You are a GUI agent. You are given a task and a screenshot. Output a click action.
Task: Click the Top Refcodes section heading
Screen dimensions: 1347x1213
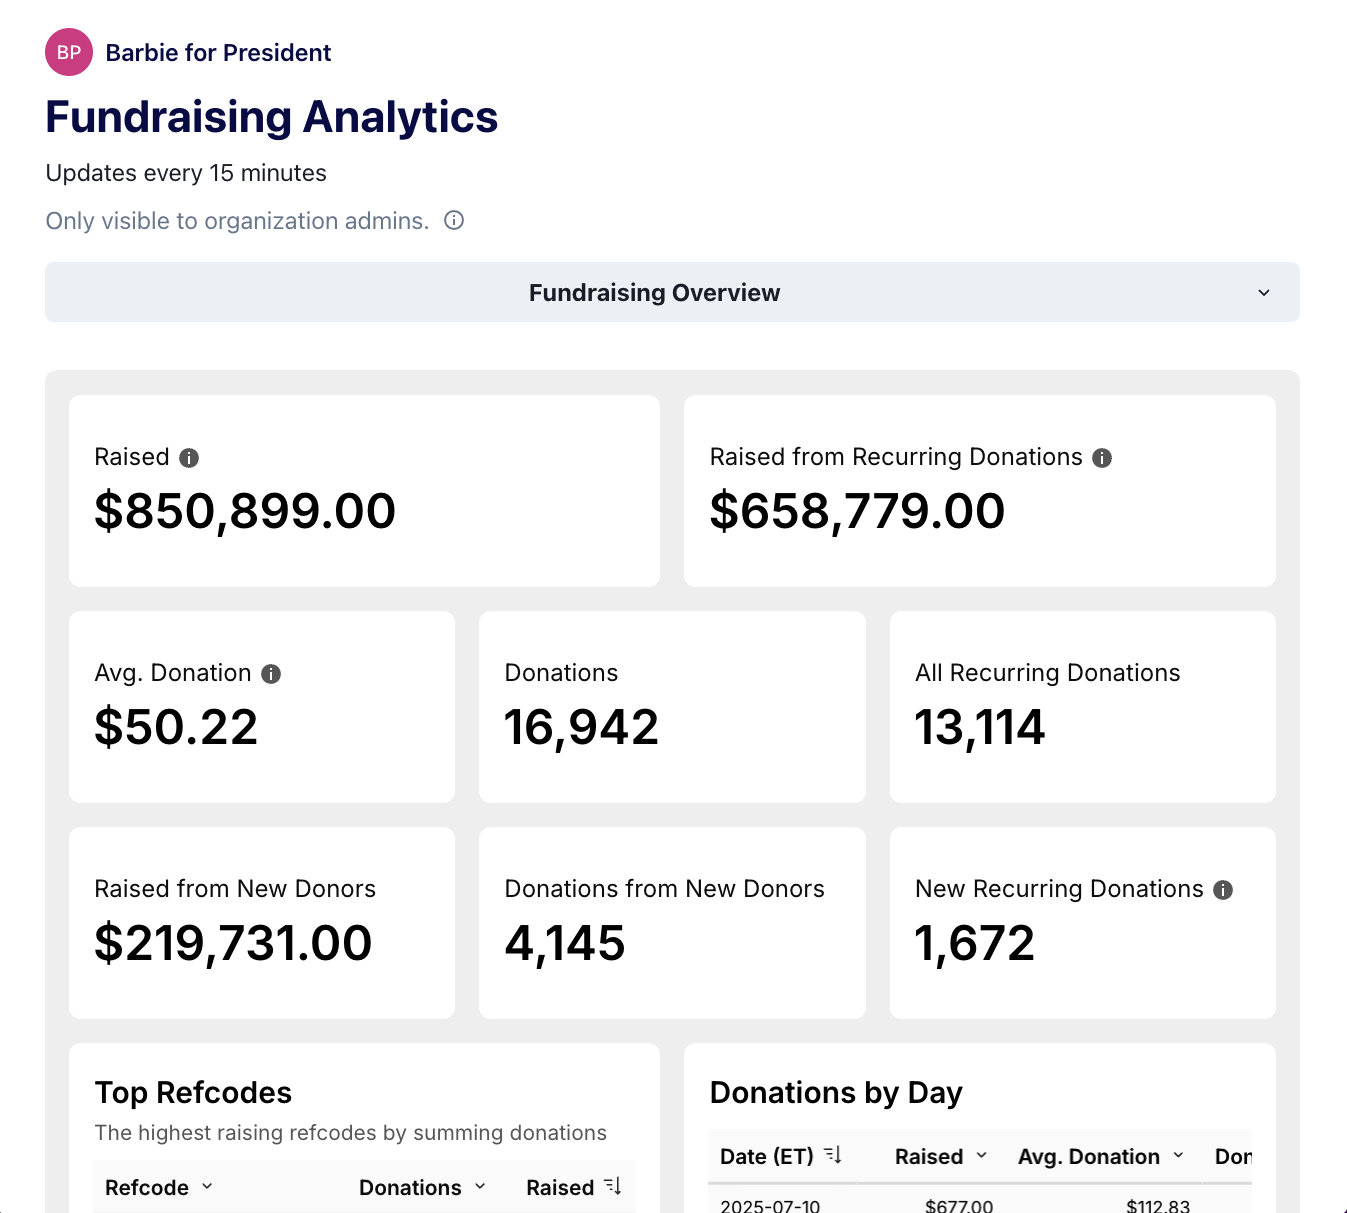[x=193, y=1092]
